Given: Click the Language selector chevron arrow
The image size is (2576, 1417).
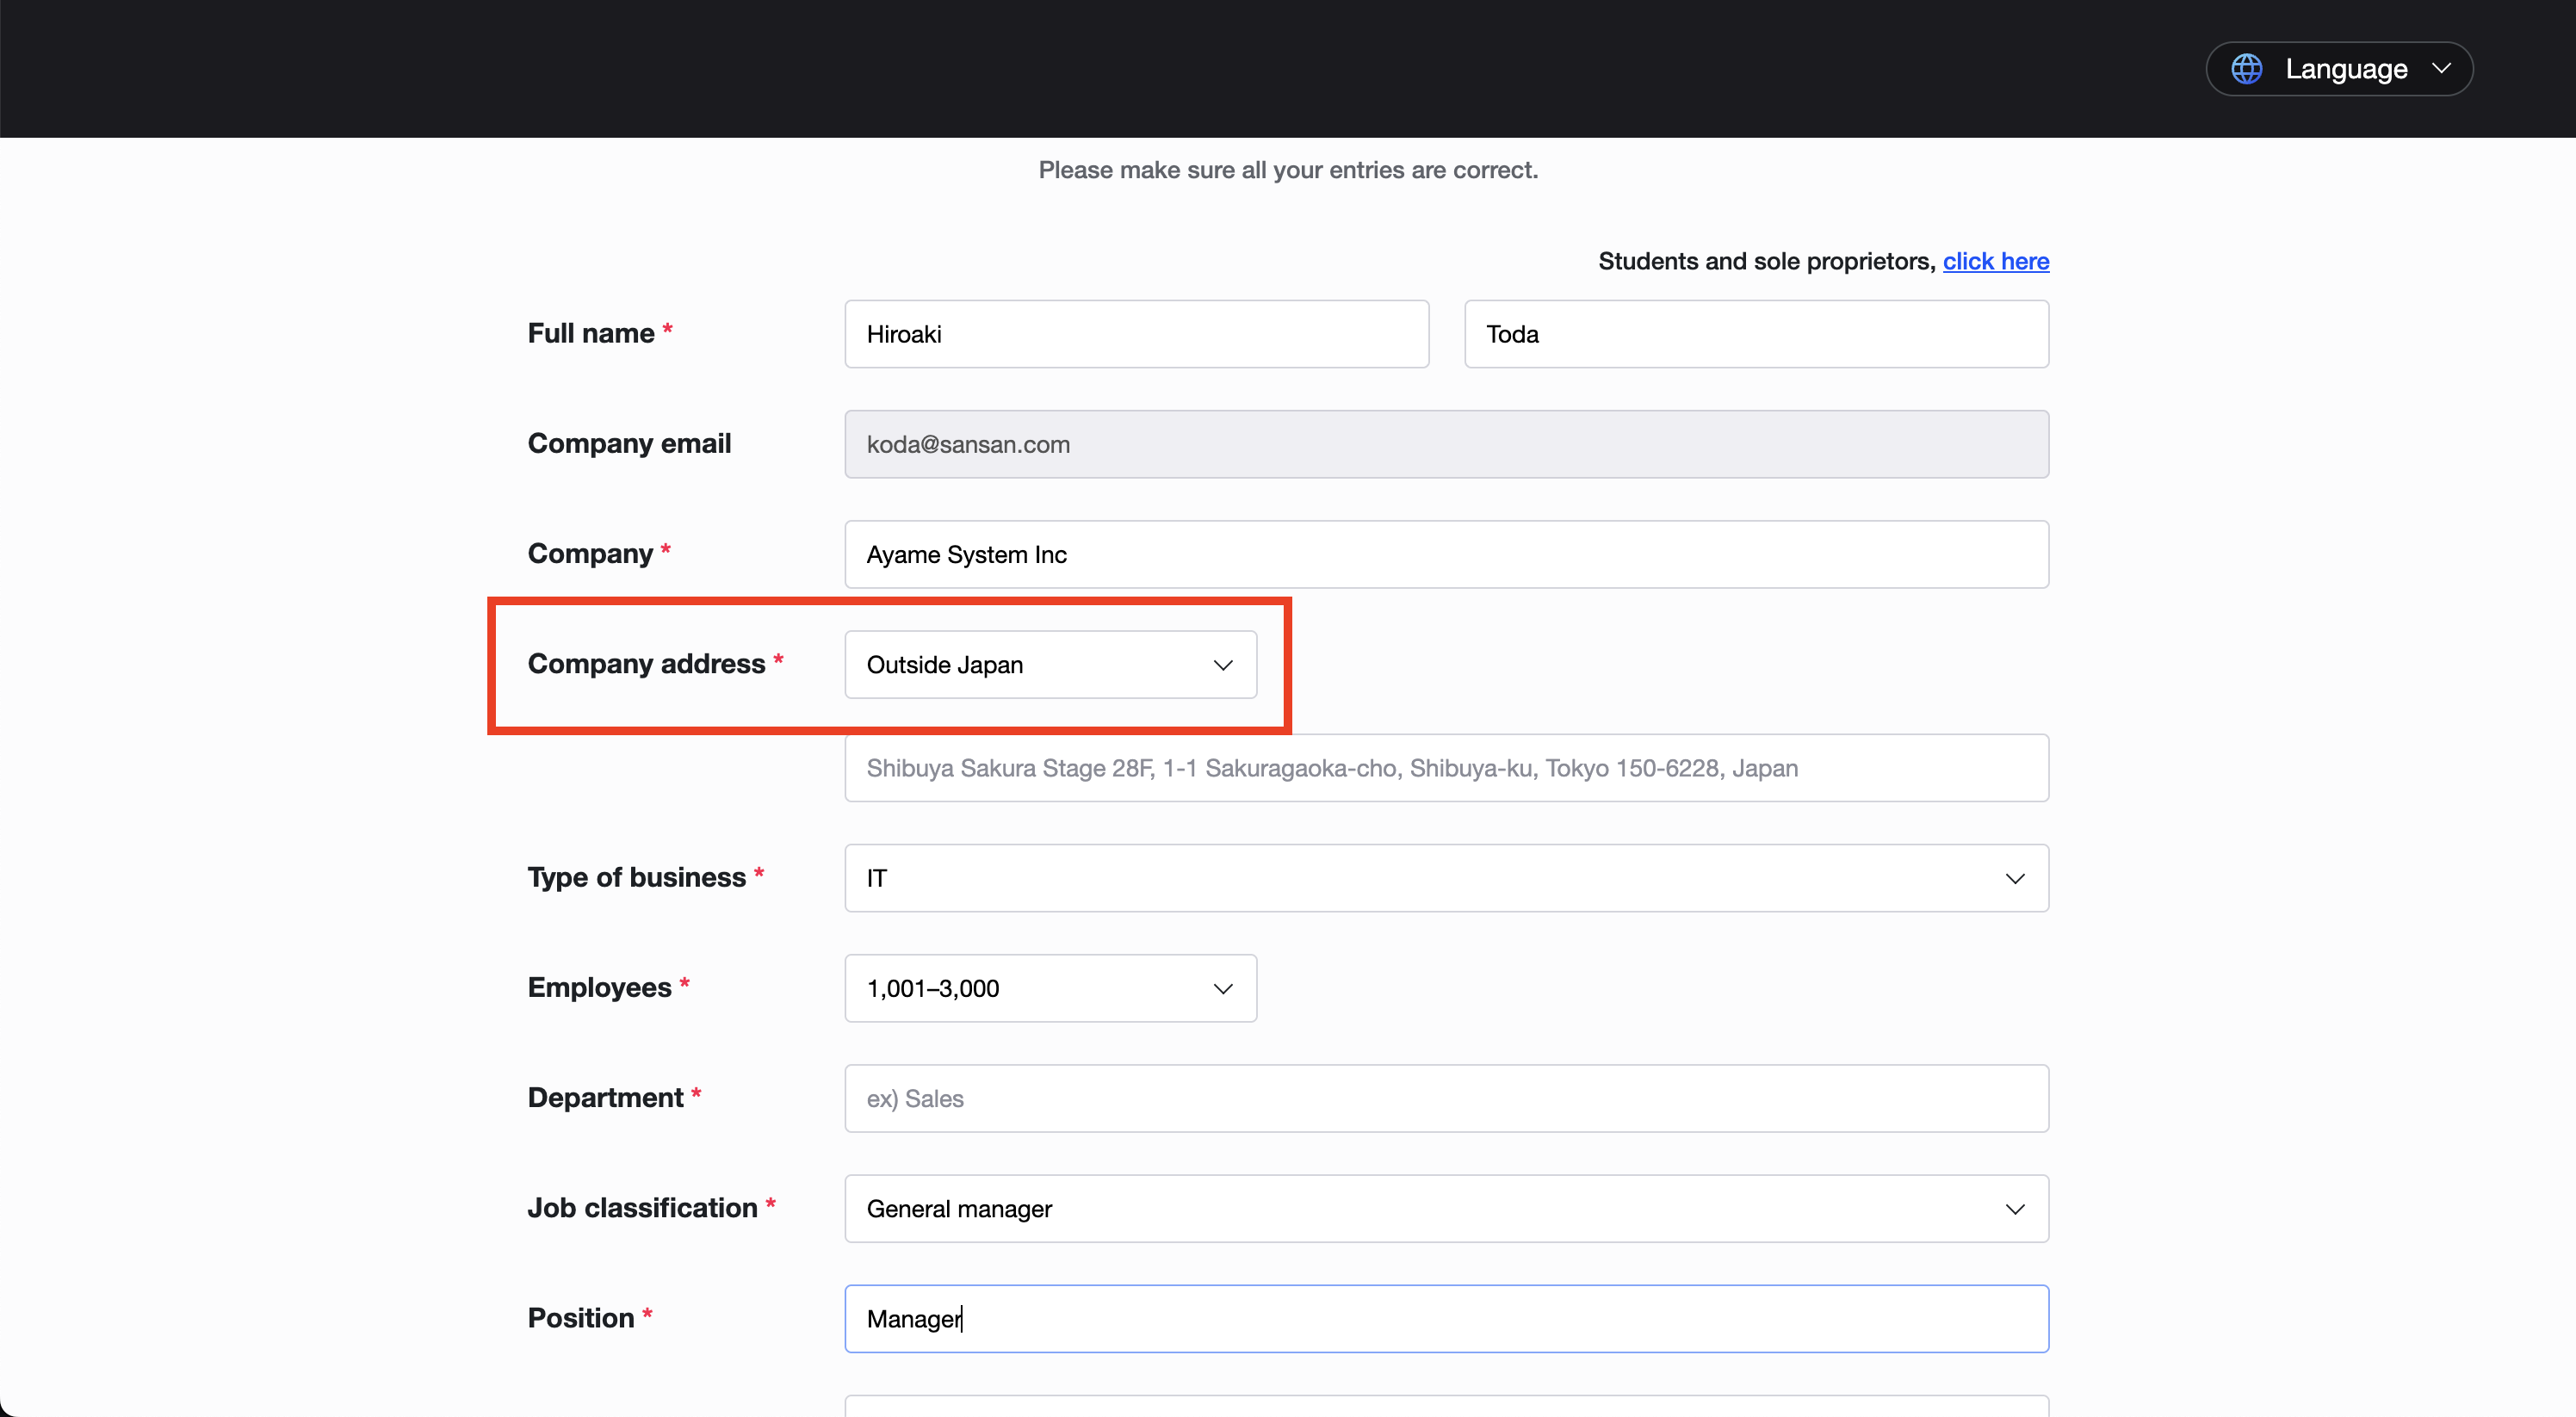Looking at the screenshot, I should click(2442, 68).
